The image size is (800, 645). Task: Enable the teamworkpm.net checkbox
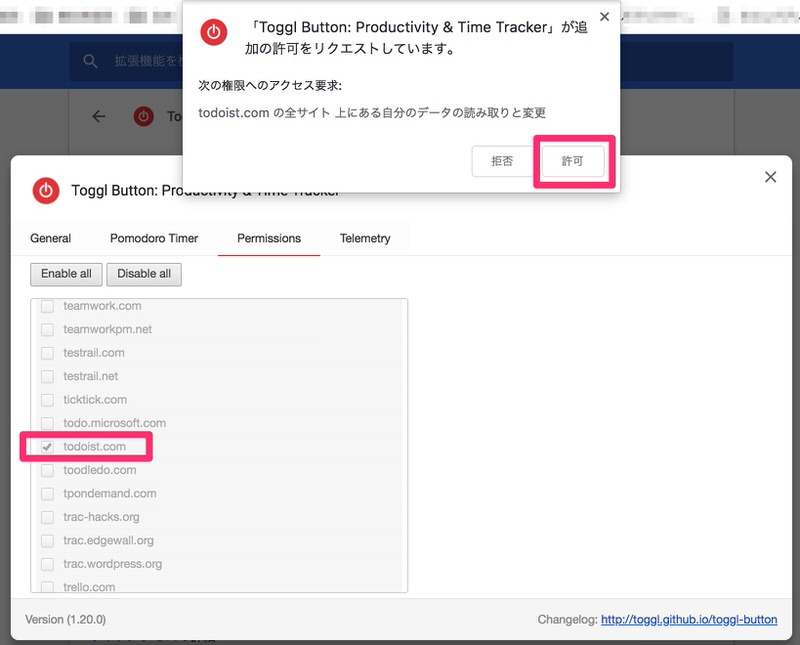pos(47,330)
